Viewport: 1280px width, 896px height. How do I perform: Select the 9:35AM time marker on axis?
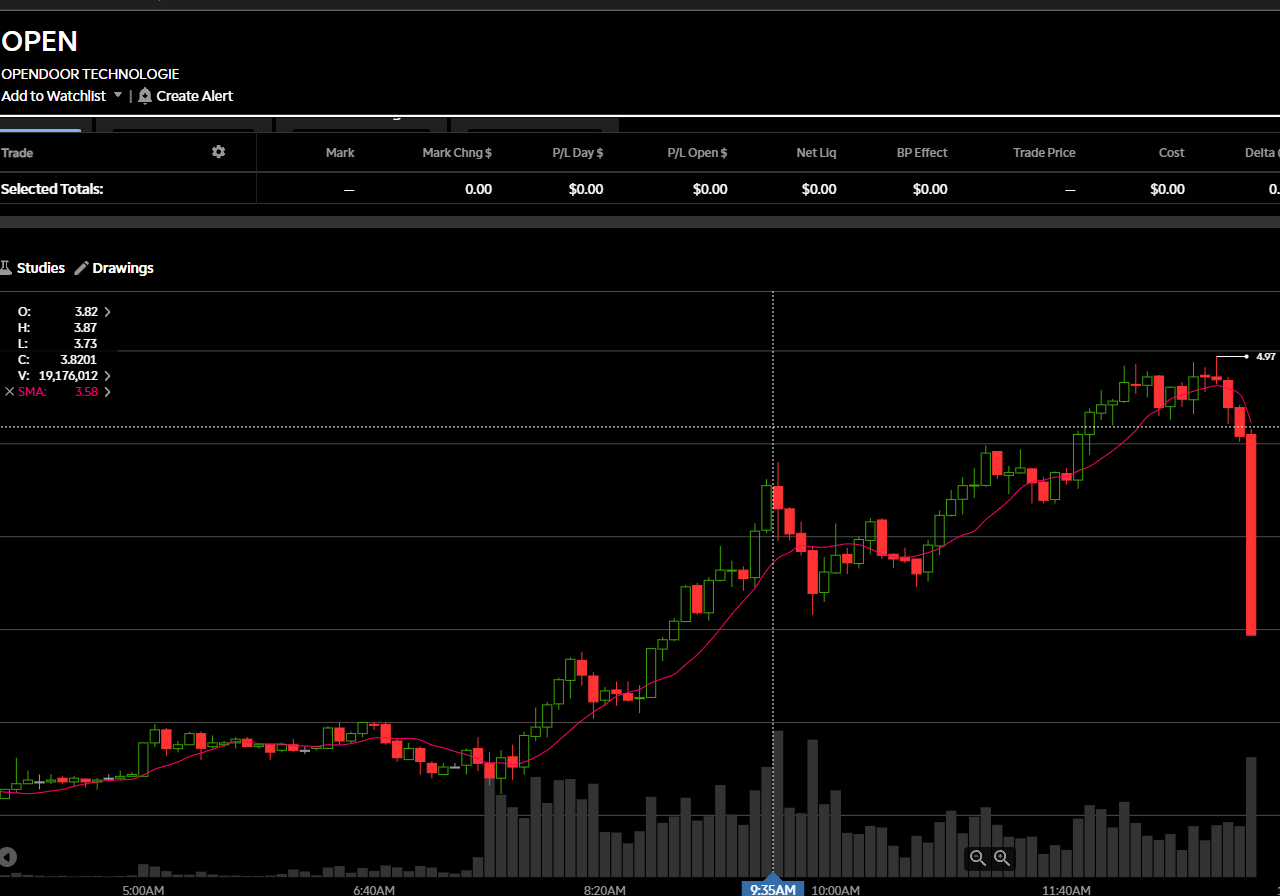point(773,889)
